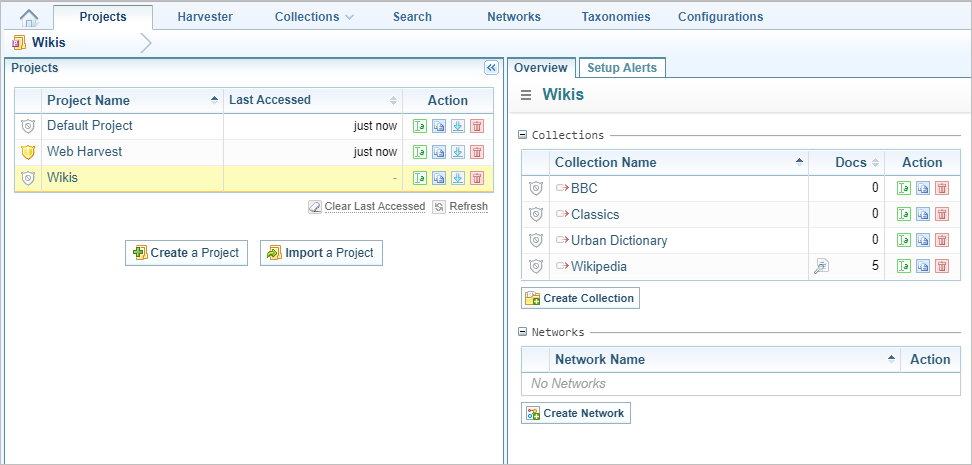Open the Collections dropdown menu
972x465 pixels.
click(314, 17)
